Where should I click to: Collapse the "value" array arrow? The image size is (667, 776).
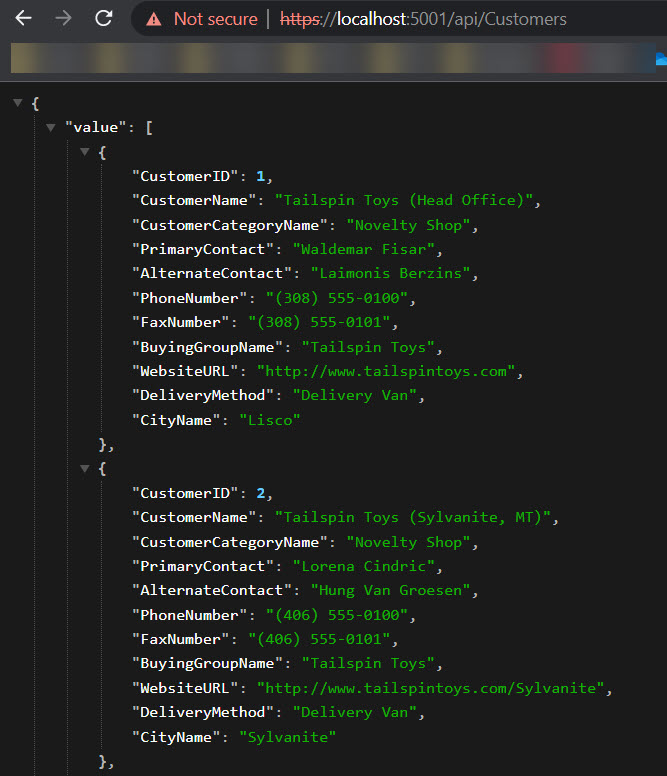point(50,128)
